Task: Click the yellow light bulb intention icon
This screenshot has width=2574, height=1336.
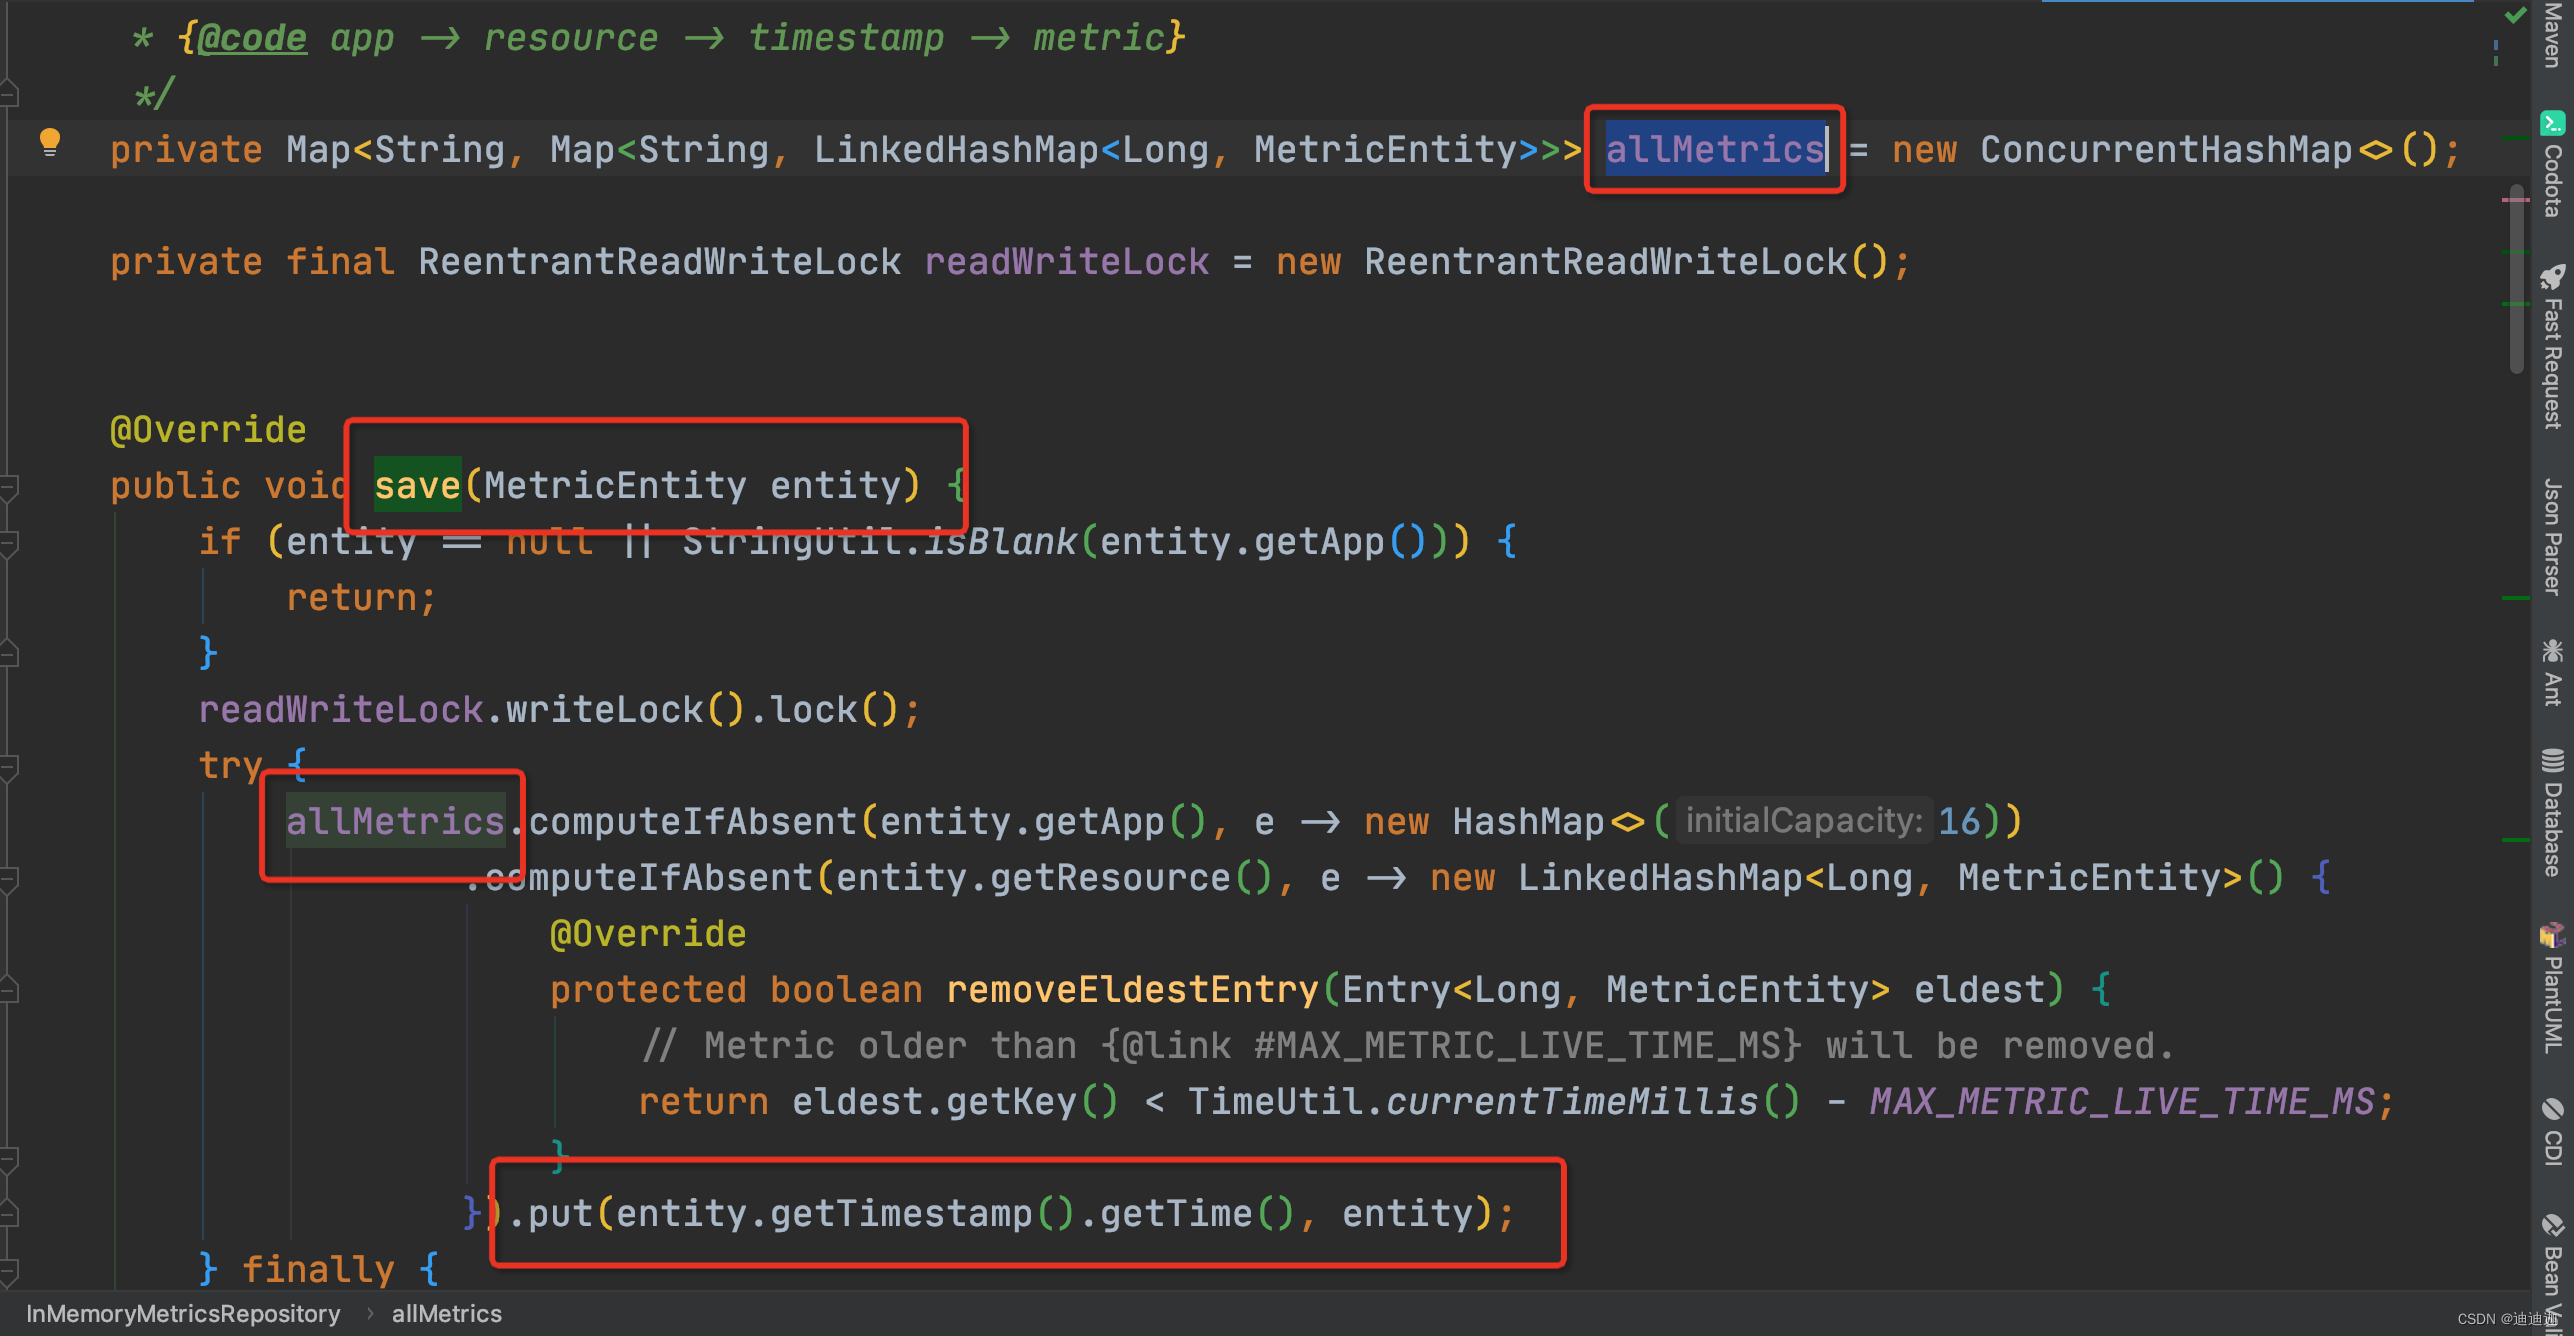Action: pyautogui.click(x=49, y=143)
